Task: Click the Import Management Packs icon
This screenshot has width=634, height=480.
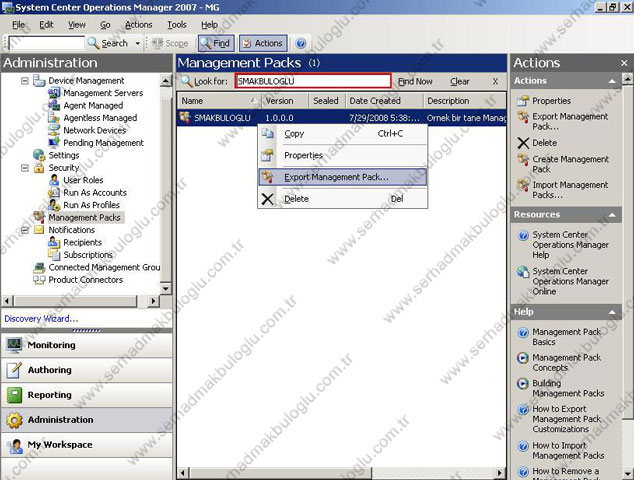Action: click(523, 185)
